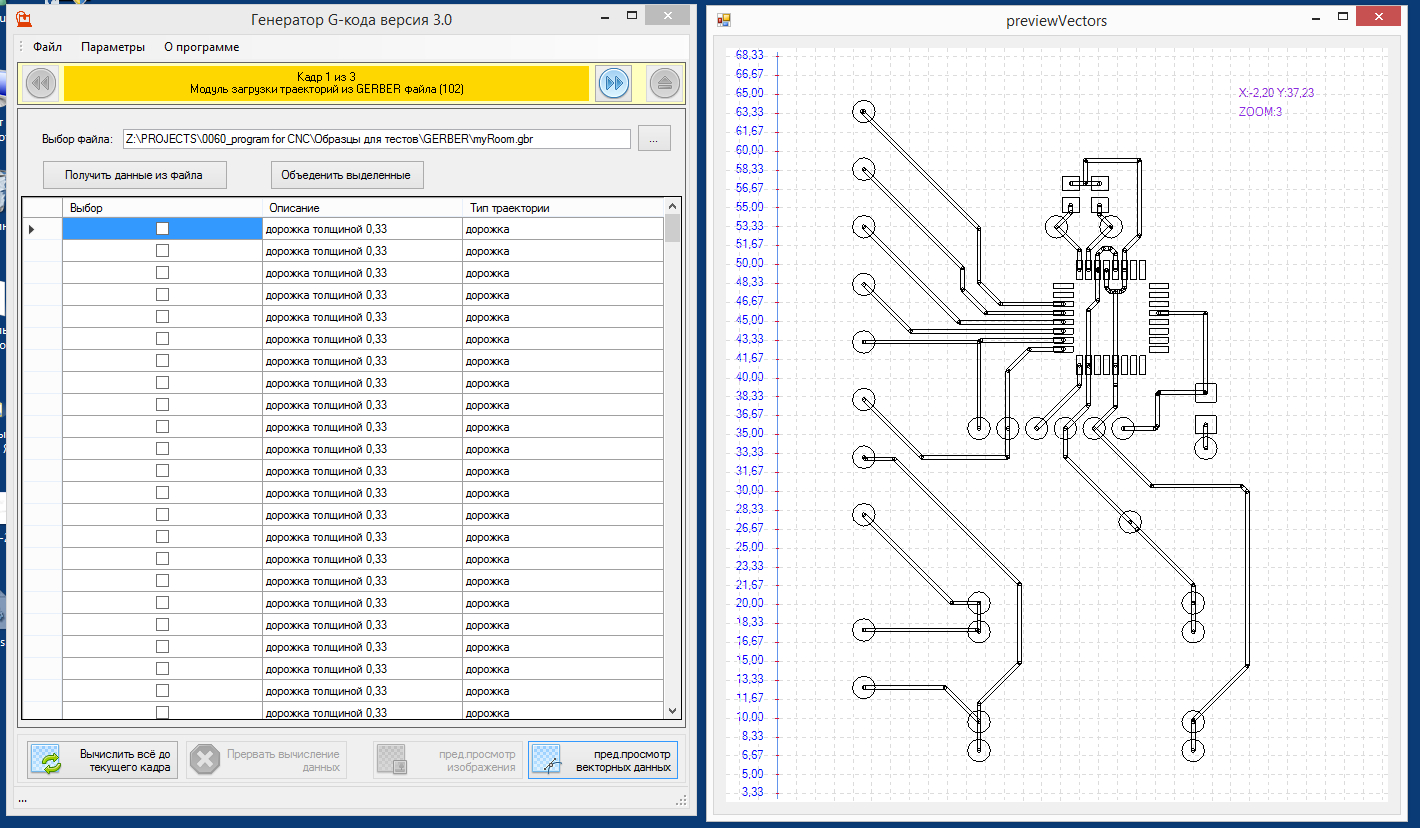
Task: Tick the checkbox in the second table row
Action: 162,251
